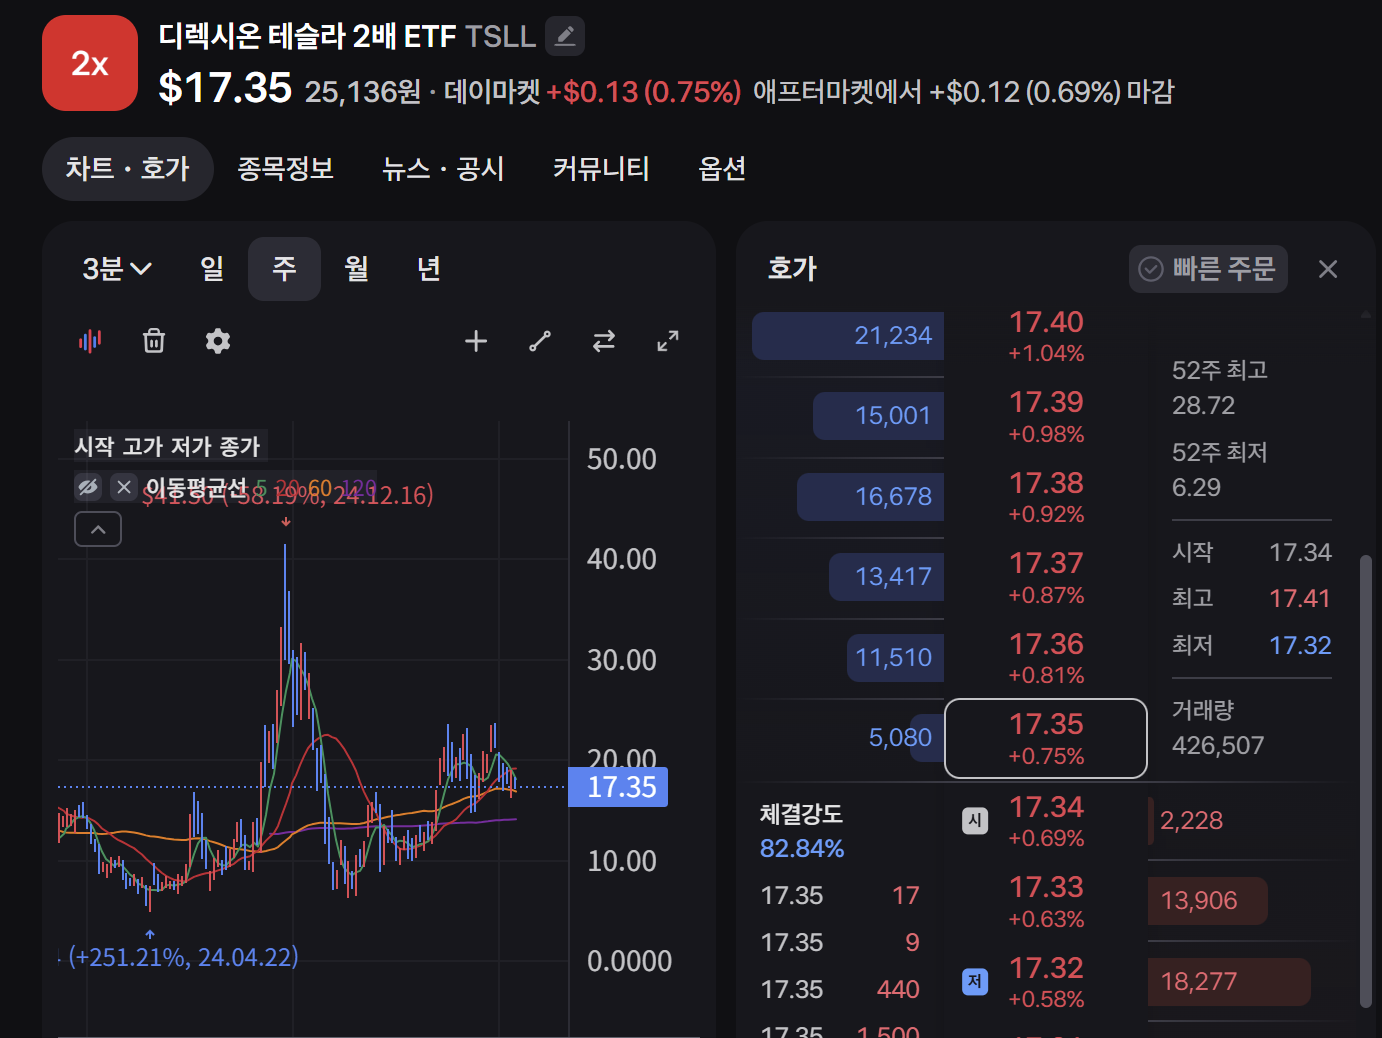The image size is (1382, 1038).
Task: Click the 시 open-price marker badge
Action: click(x=975, y=820)
